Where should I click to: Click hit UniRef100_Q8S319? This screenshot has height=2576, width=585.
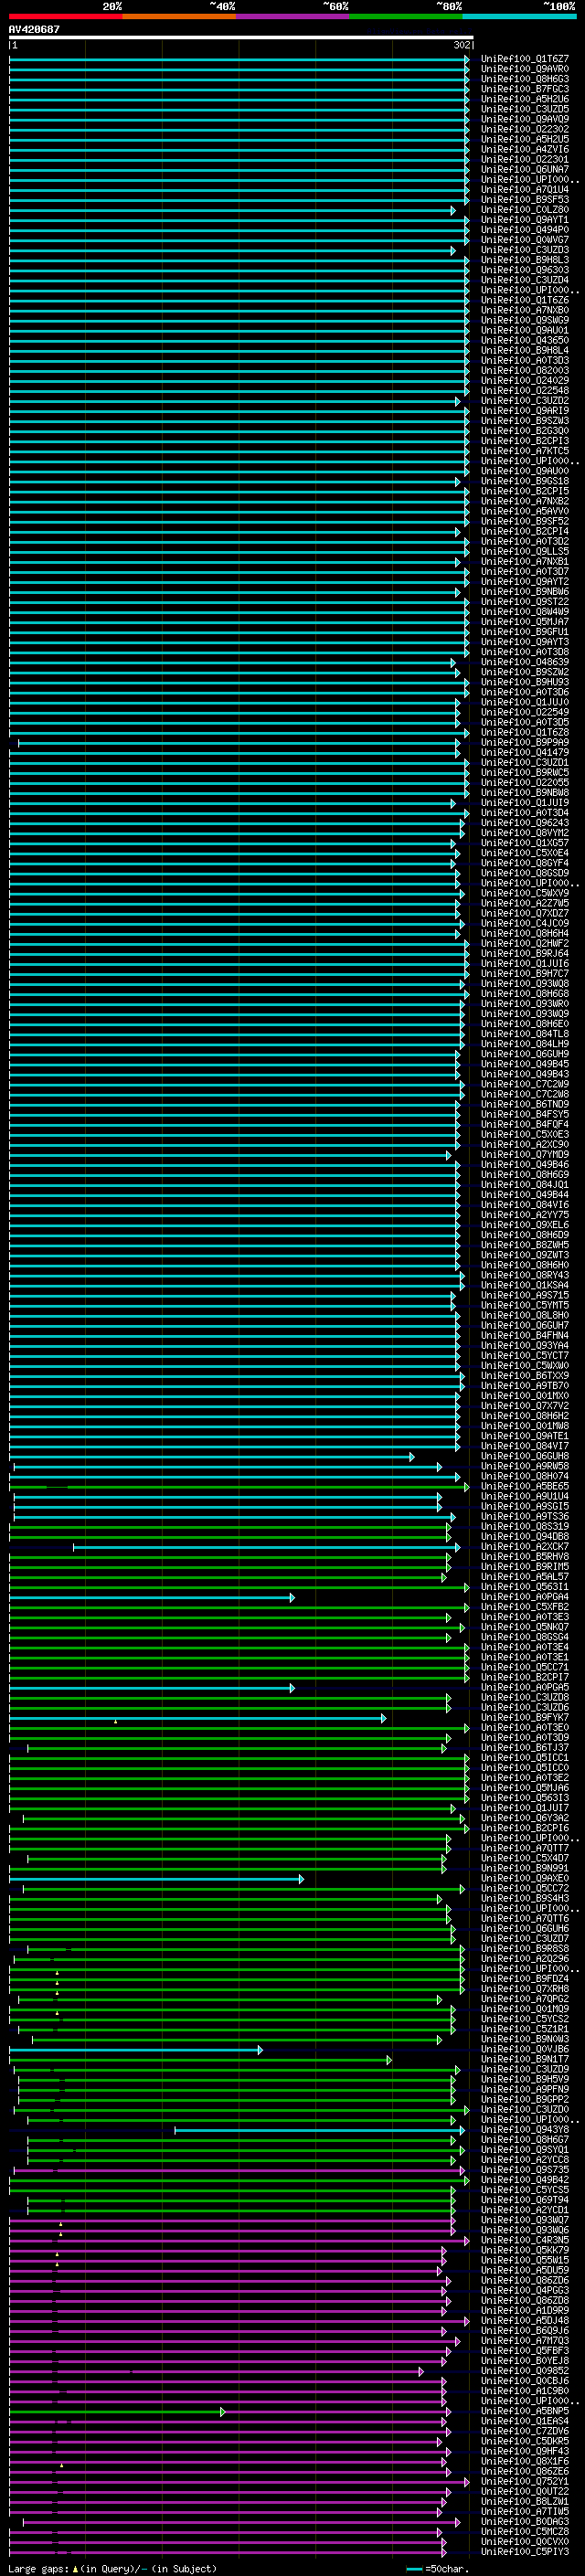[x=525, y=1527]
